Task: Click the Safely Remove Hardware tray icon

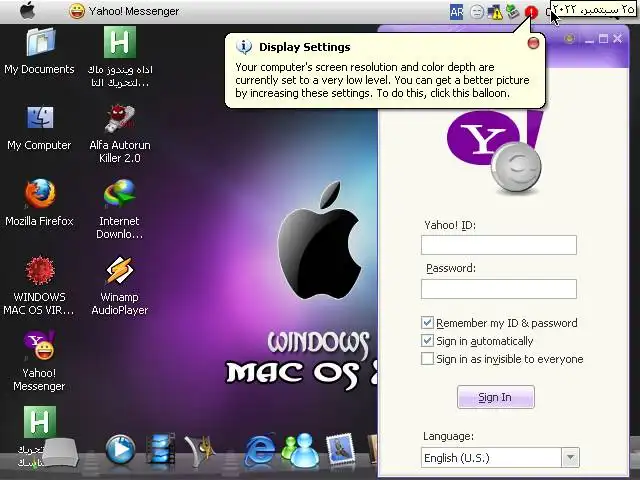Action: (513, 11)
